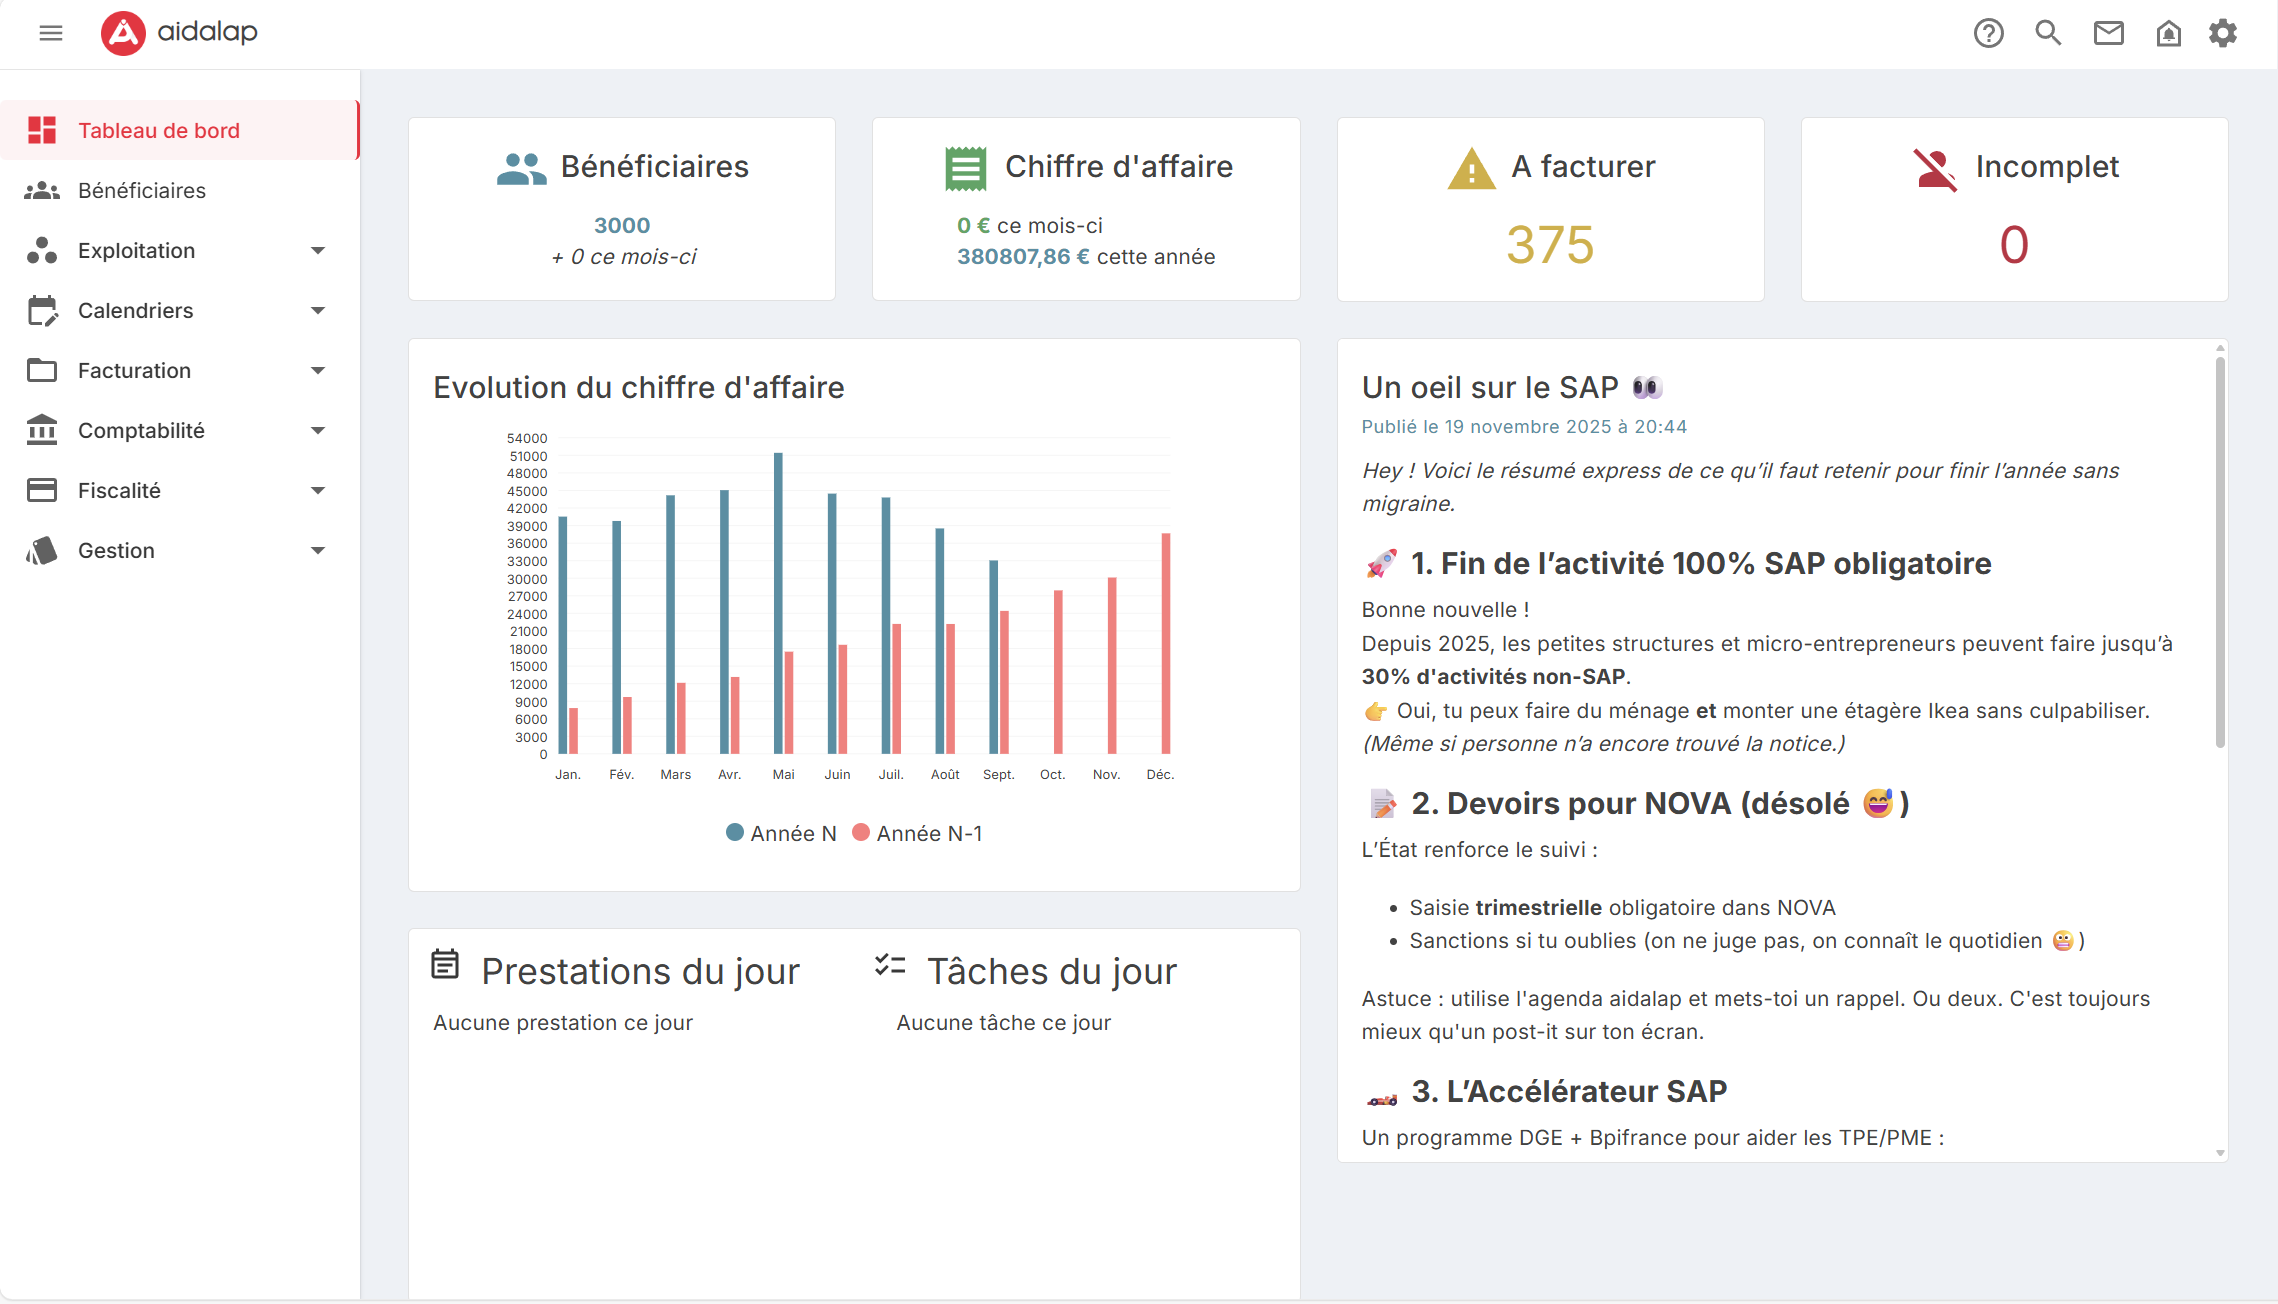Toggle the Année N-1 legend series
2278x1304 pixels.
(917, 833)
